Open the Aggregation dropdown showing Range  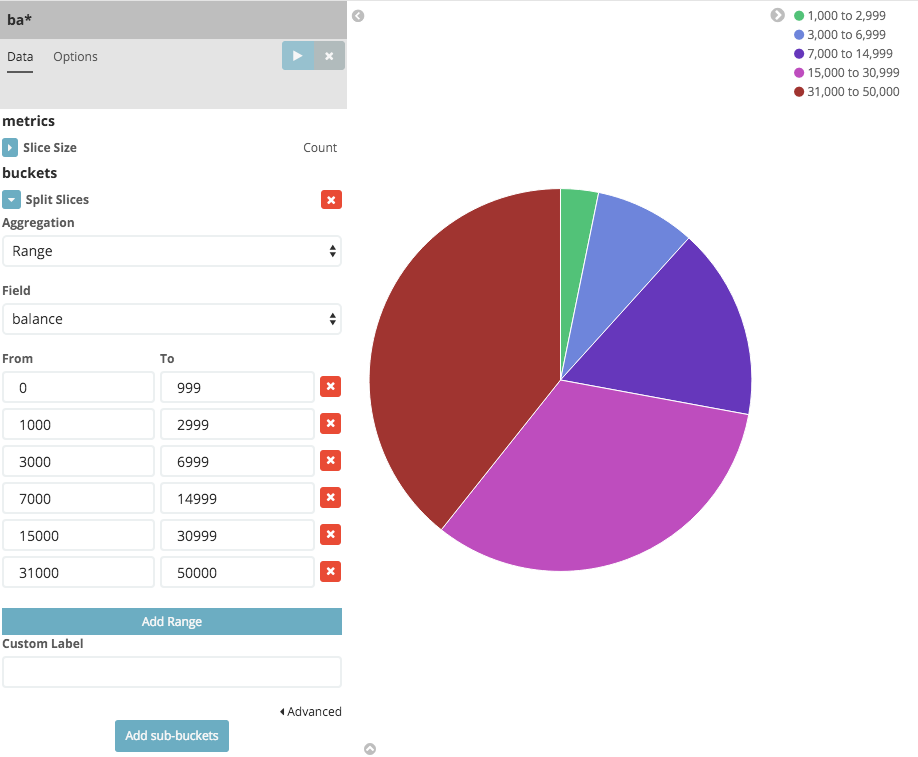(x=172, y=251)
